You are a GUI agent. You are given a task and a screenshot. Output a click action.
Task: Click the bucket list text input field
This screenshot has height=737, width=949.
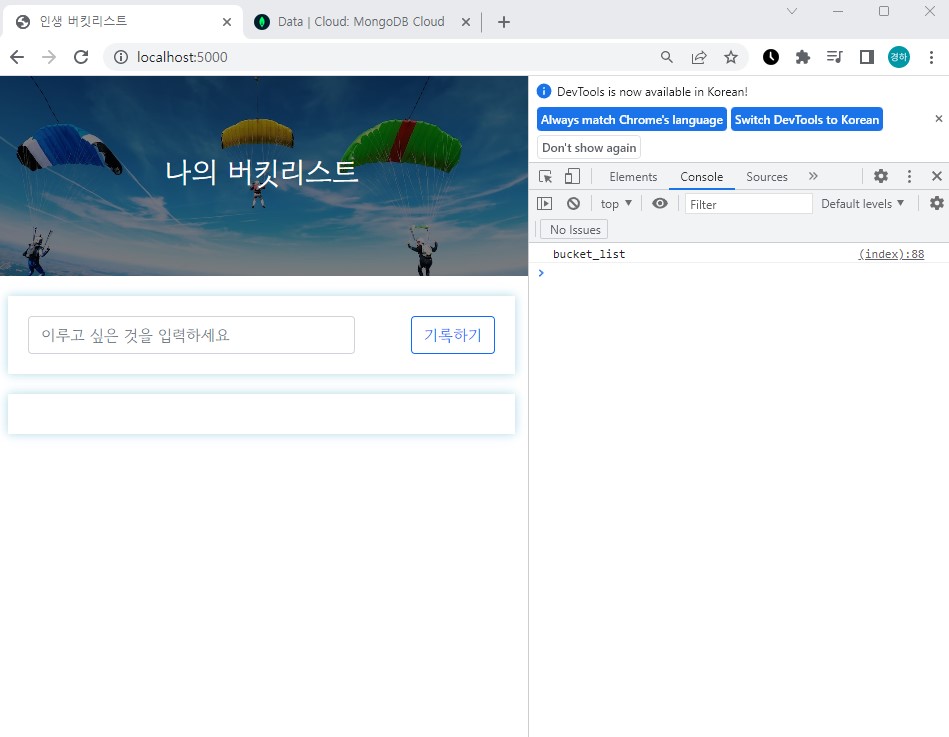click(x=191, y=335)
